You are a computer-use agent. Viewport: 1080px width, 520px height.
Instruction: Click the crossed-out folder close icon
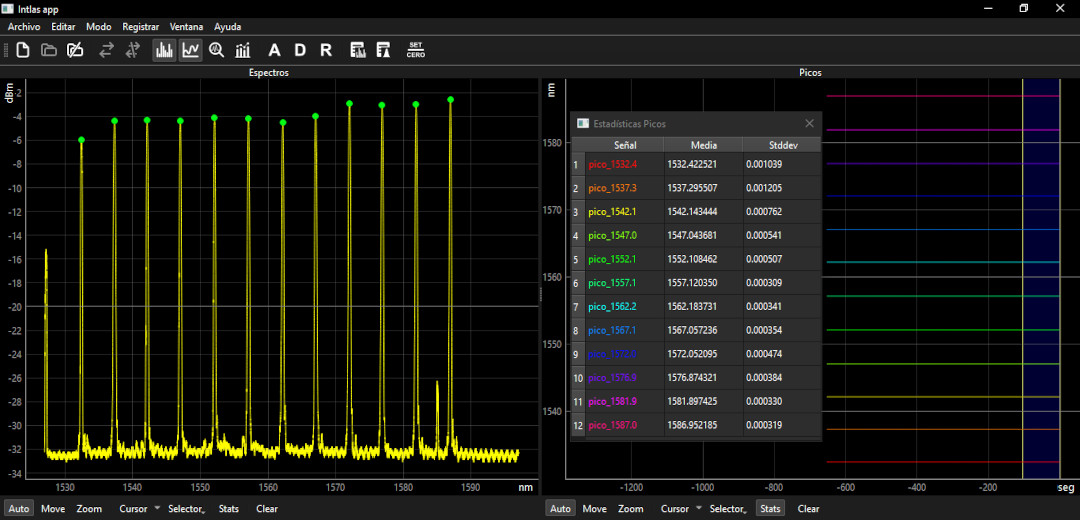coord(75,50)
